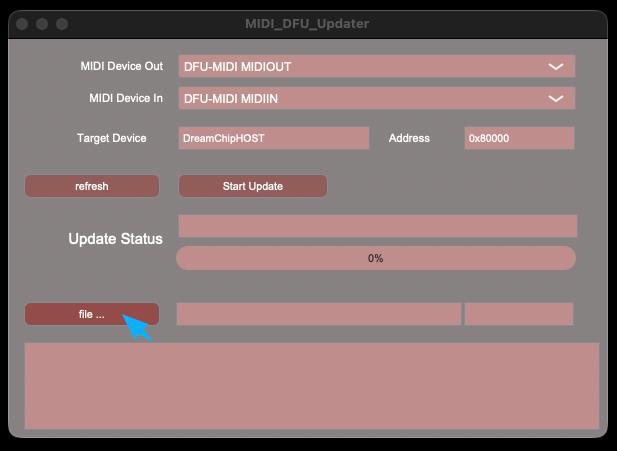Image resolution: width=617 pixels, height=451 pixels.
Task: Click the Target Device label
Action: (x=111, y=138)
